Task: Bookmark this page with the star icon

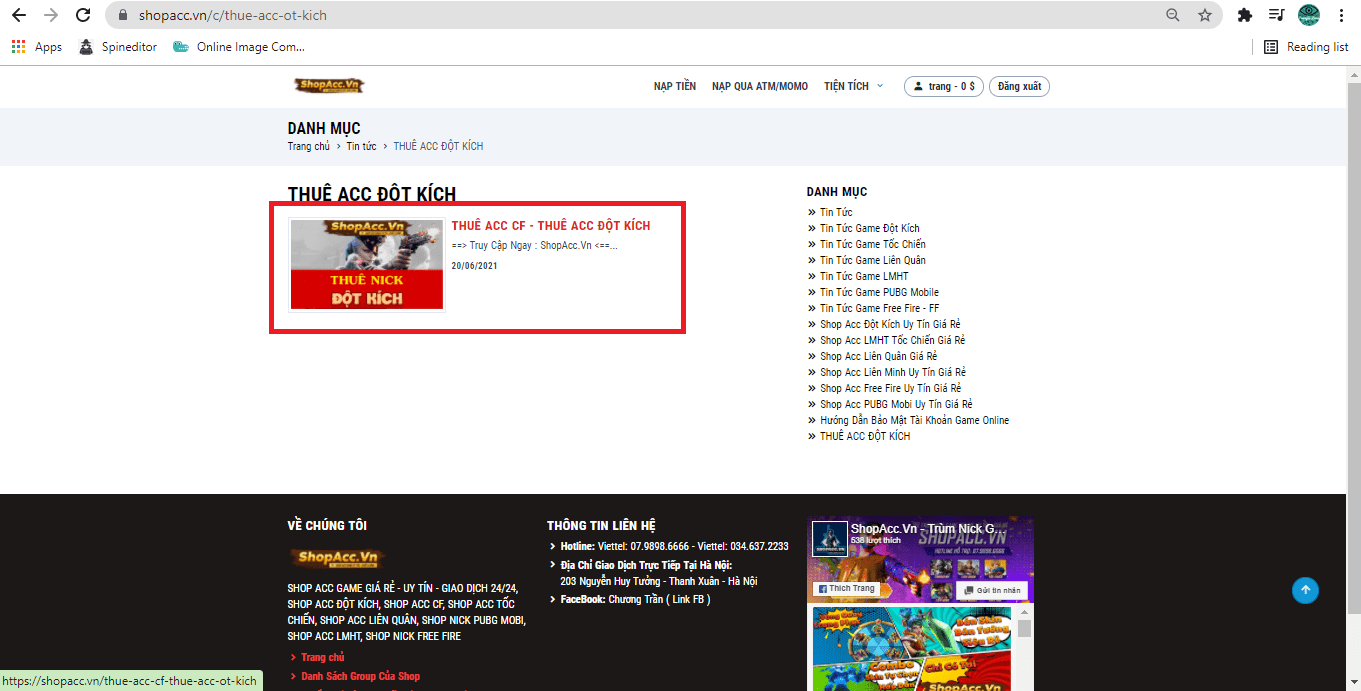Action: tap(1205, 15)
